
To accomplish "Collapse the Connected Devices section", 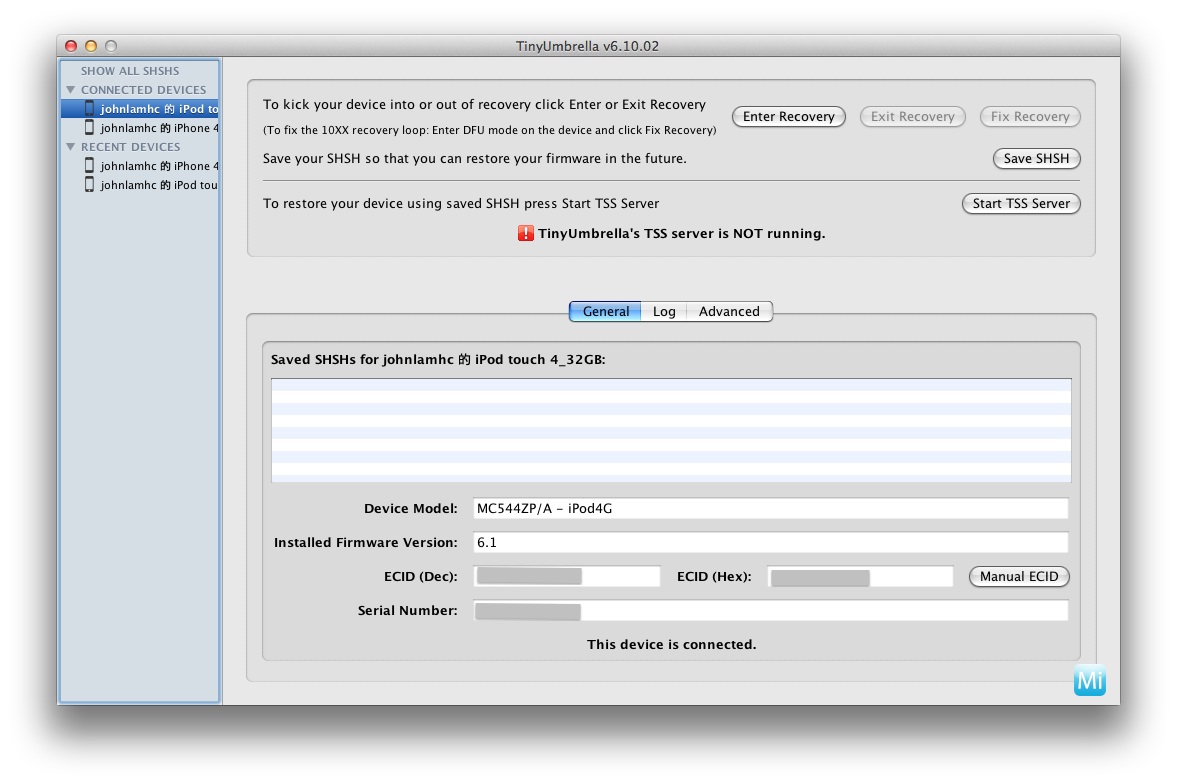I will coord(71,90).
